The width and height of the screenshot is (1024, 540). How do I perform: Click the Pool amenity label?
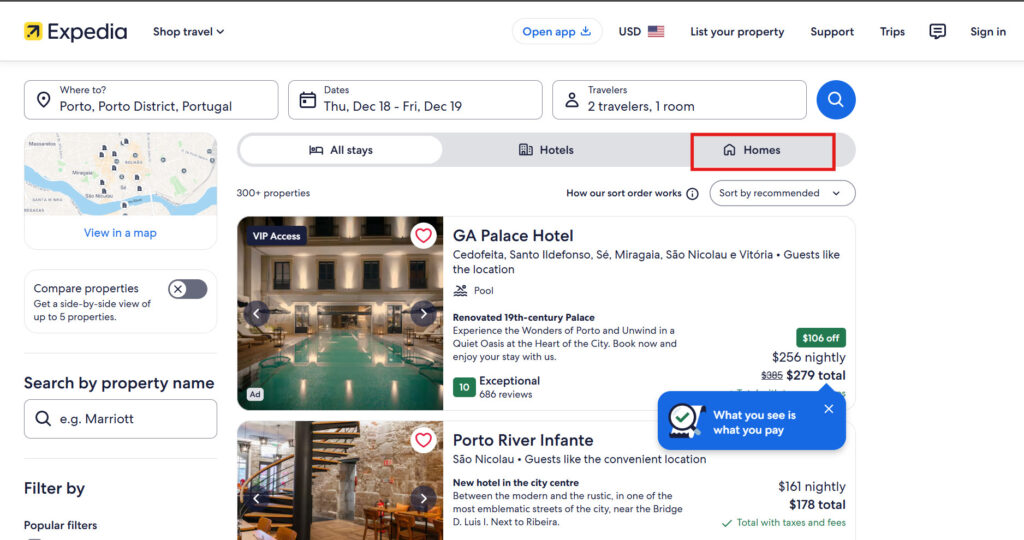483,291
